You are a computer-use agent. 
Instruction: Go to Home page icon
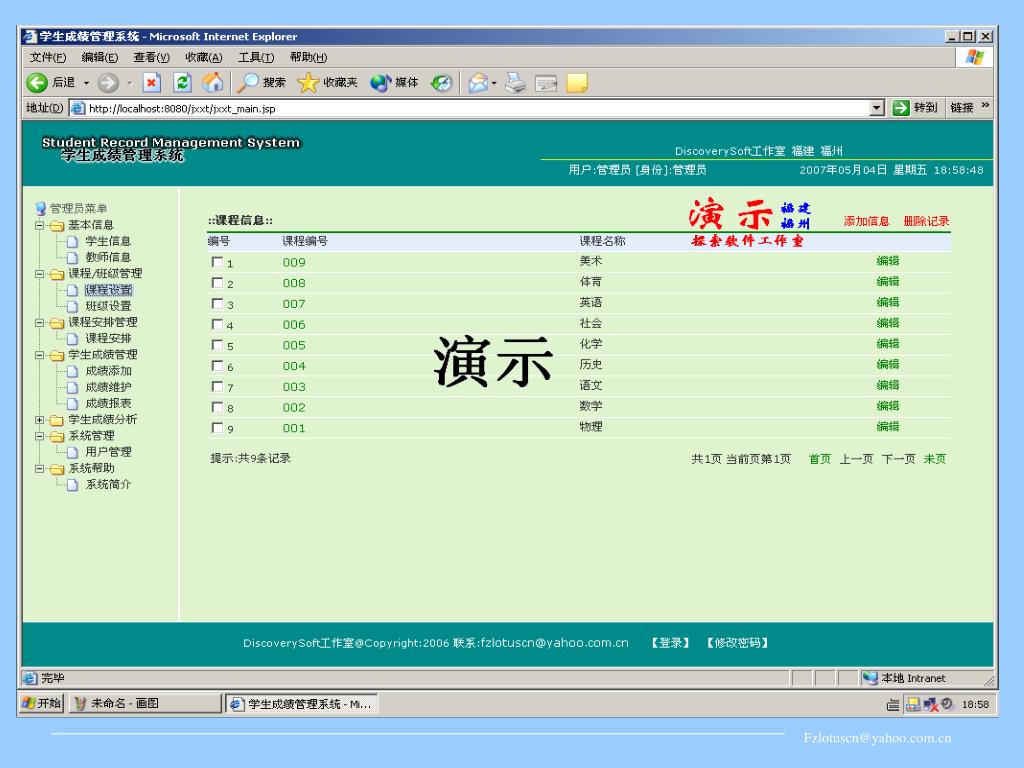pos(212,82)
